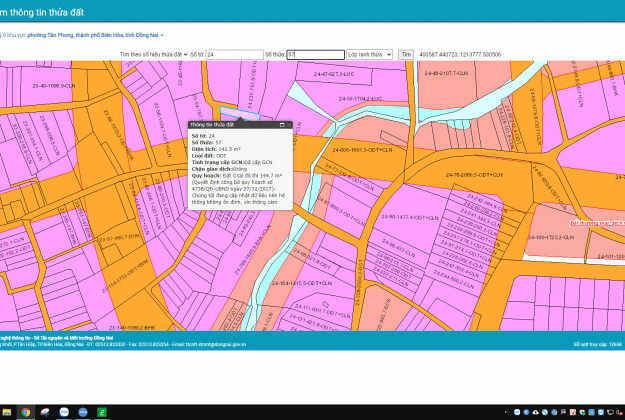Click parcel 24-47 LUC on the map
This screenshot has width=625, height=420.
(x=335, y=74)
